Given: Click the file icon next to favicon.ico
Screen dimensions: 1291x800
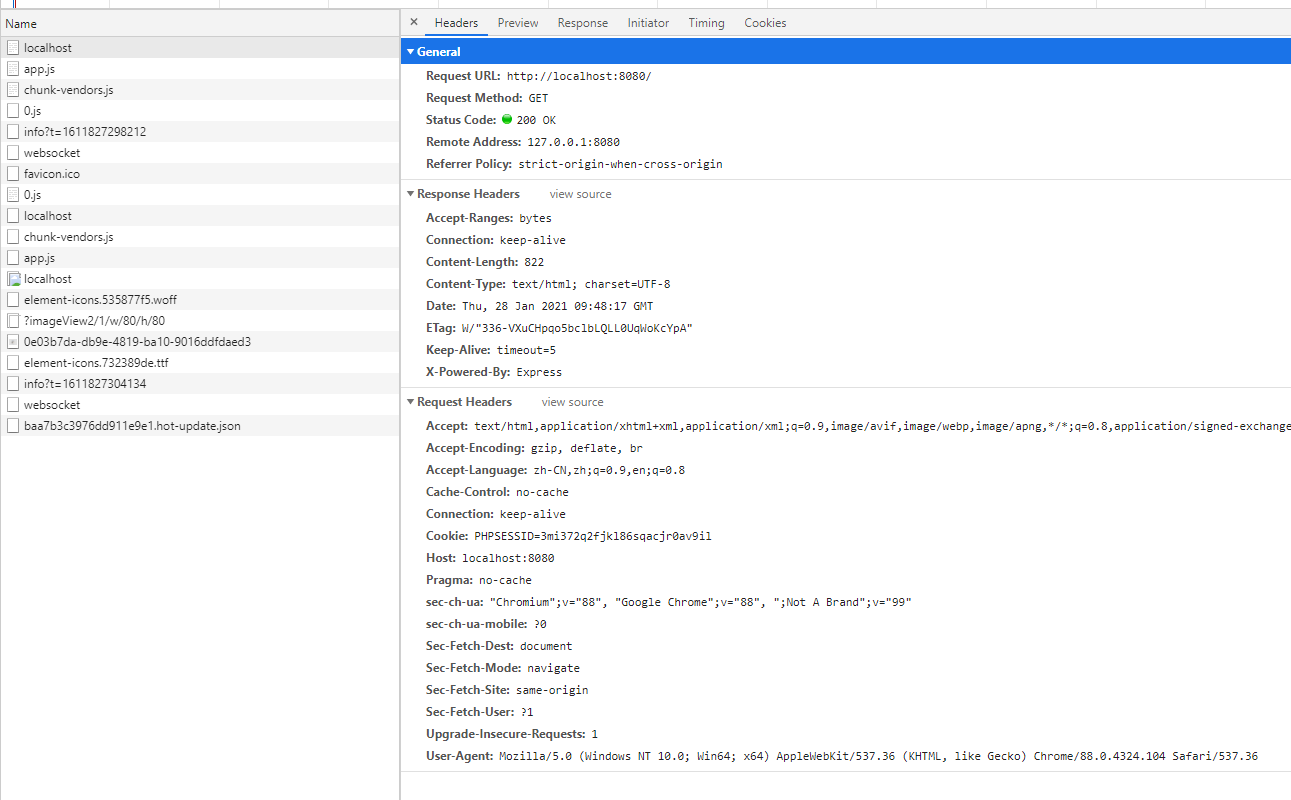Looking at the screenshot, I should point(13,173).
